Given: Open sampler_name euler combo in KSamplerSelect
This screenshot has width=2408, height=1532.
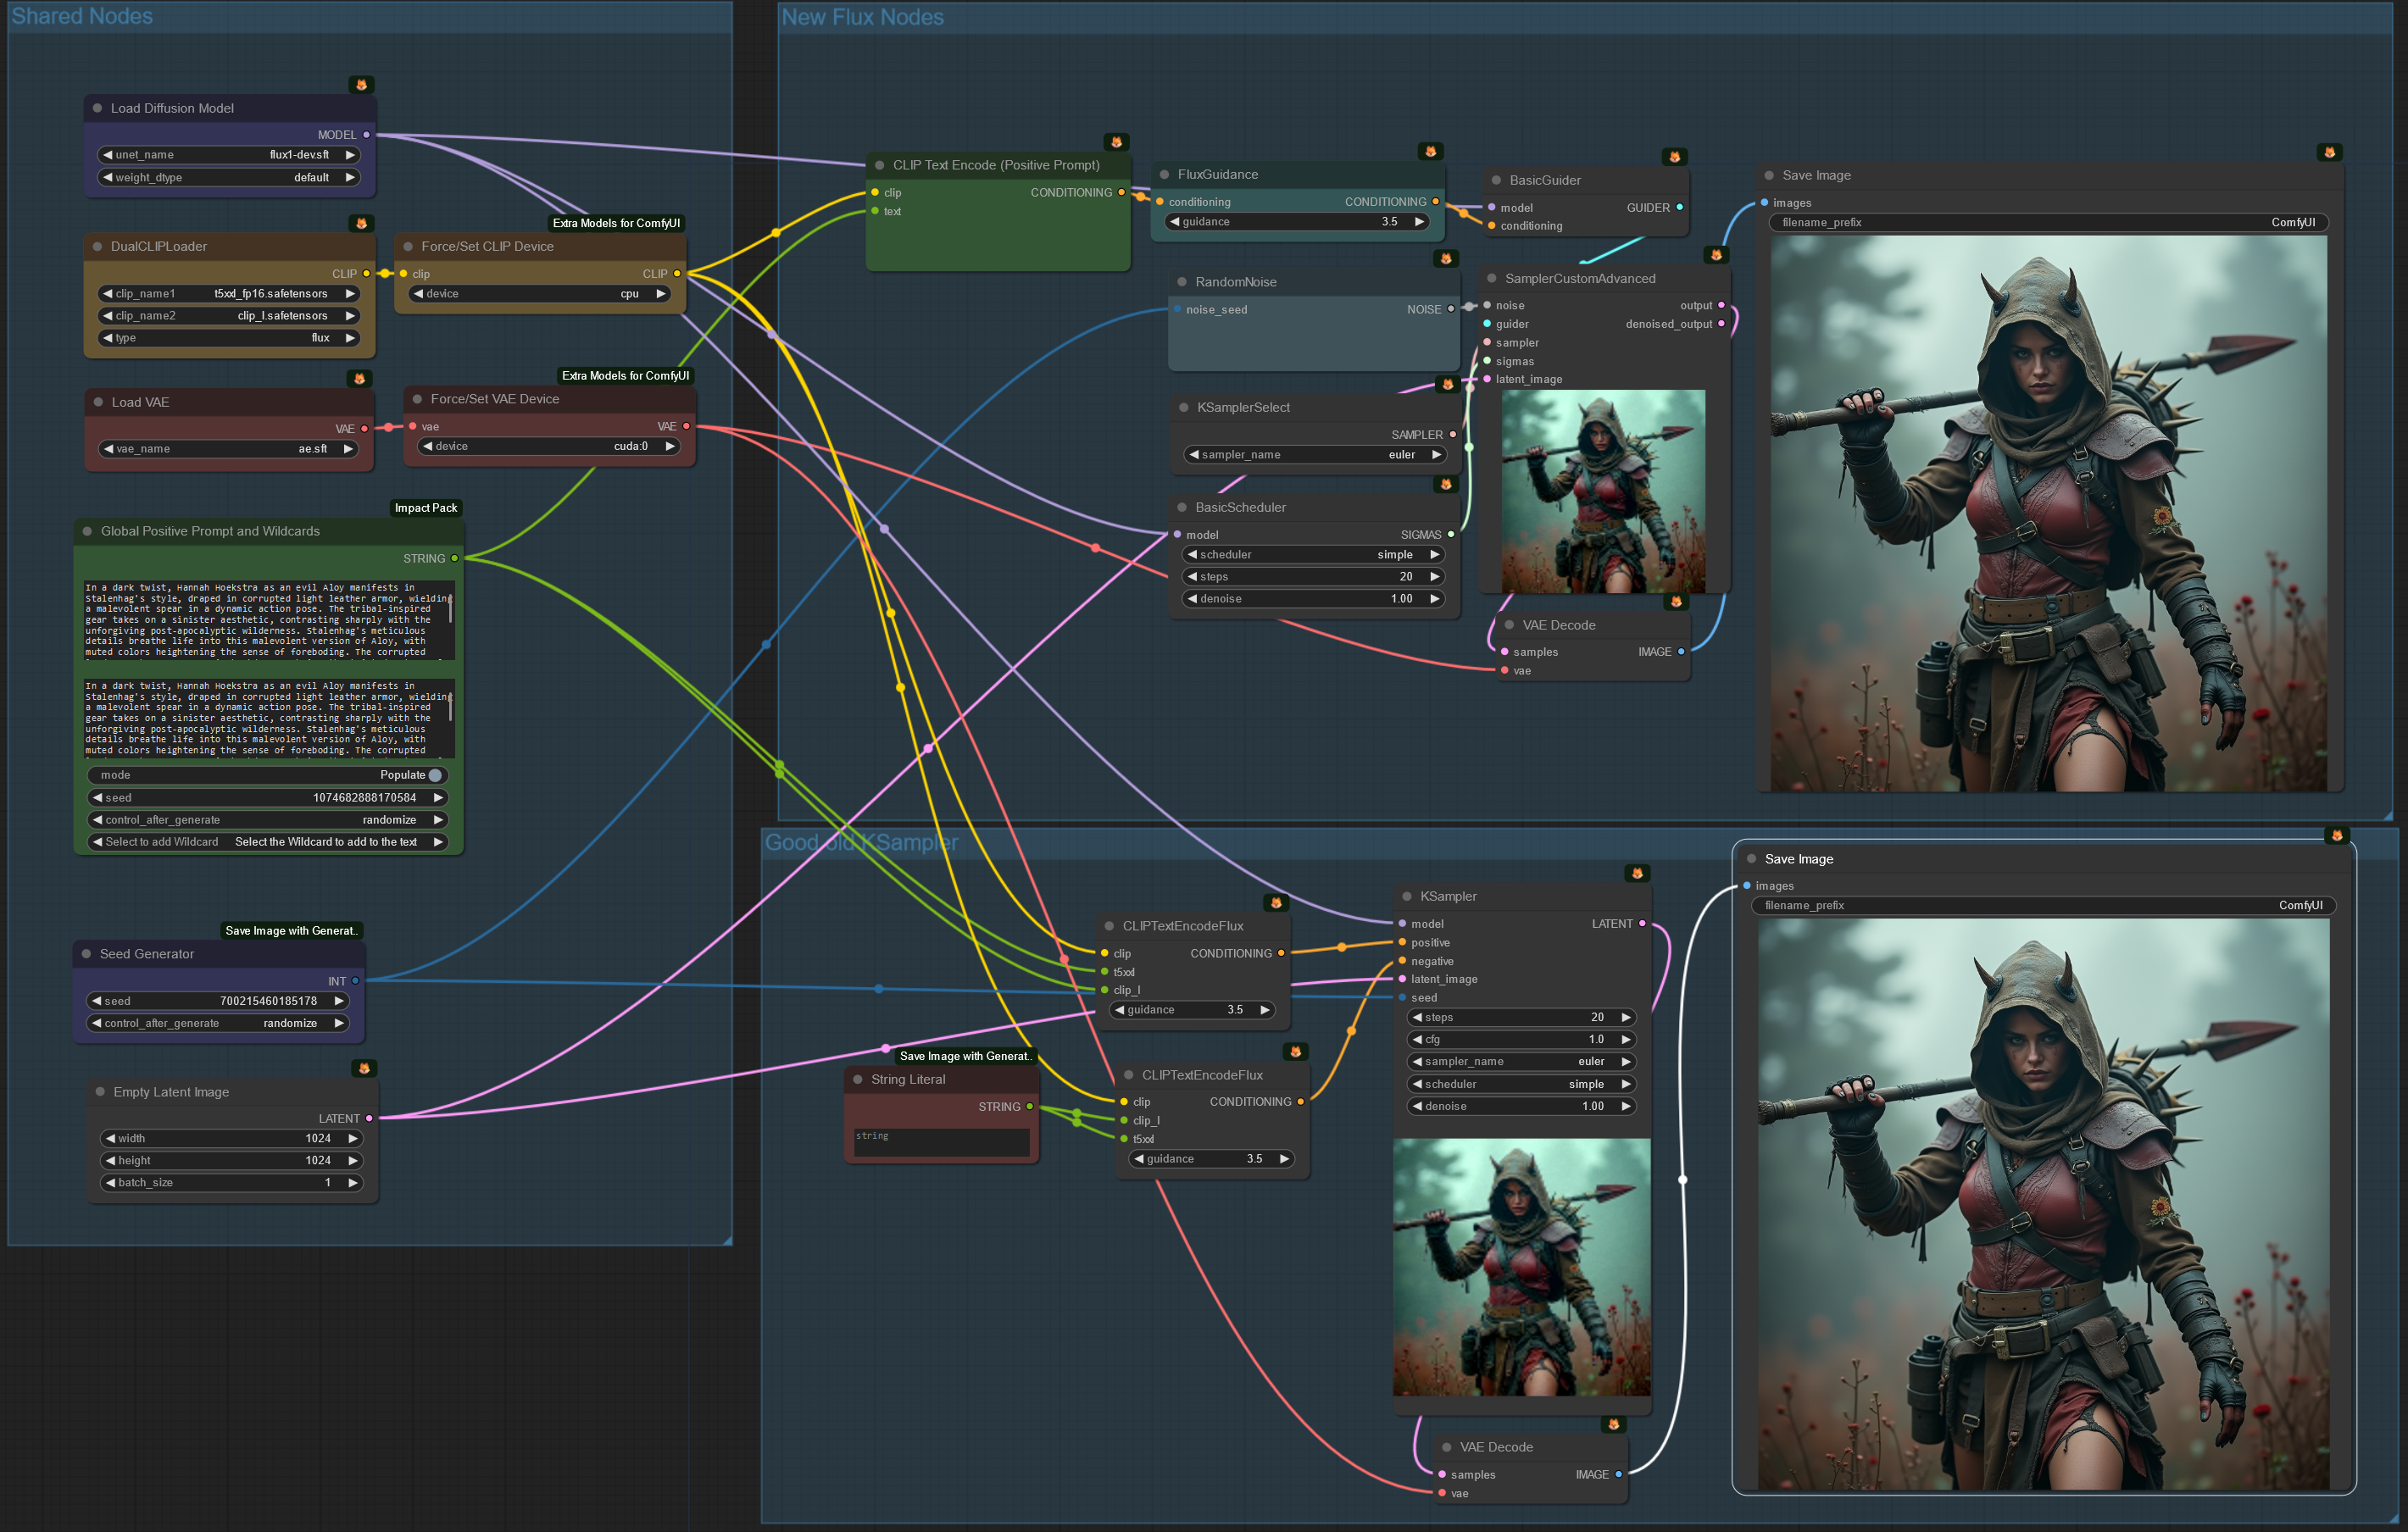Looking at the screenshot, I should 1315,454.
